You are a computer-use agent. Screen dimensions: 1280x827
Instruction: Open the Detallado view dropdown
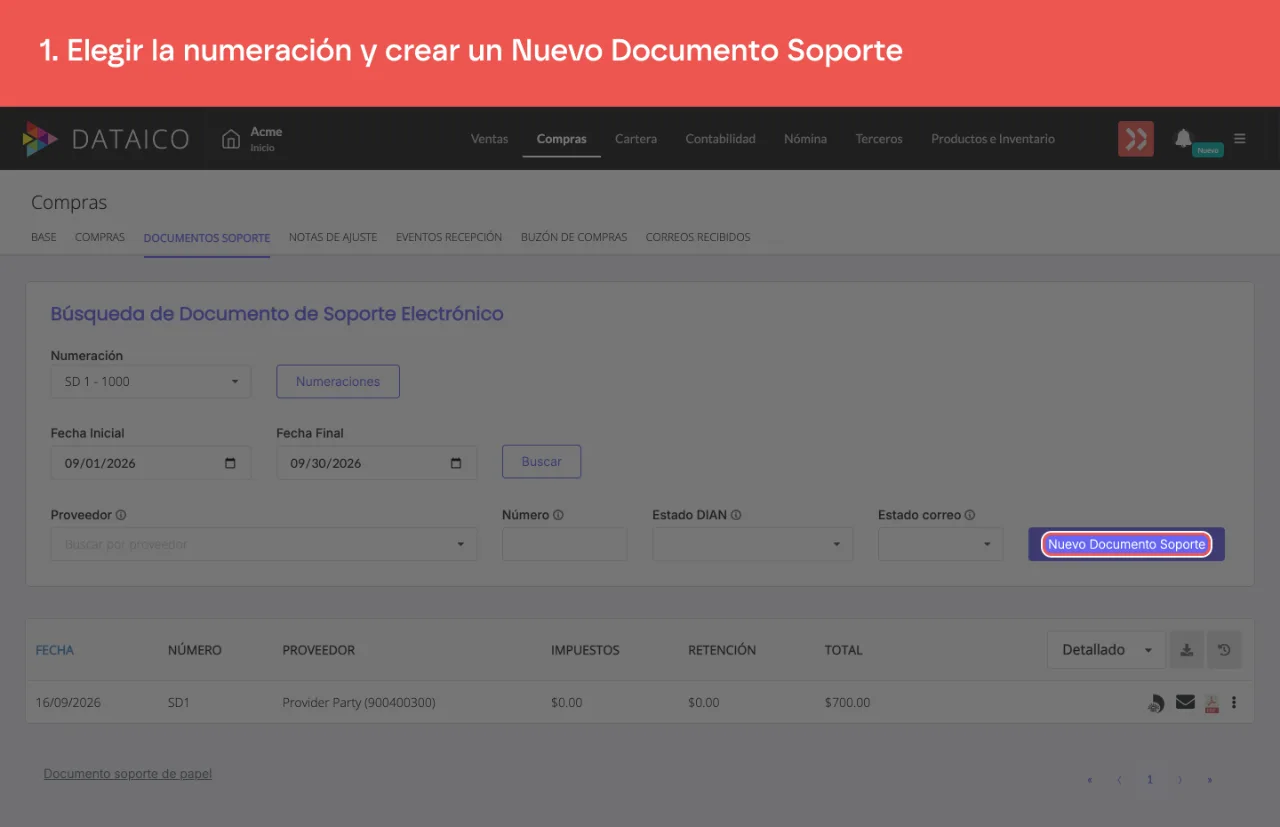tap(1106, 650)
